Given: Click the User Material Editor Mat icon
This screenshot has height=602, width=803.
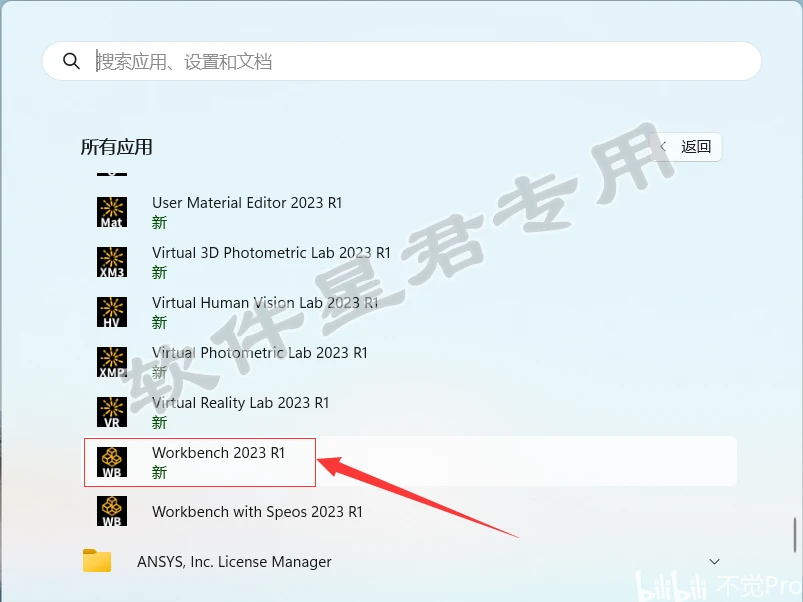Looking at the screenshot, I should 112,212.
